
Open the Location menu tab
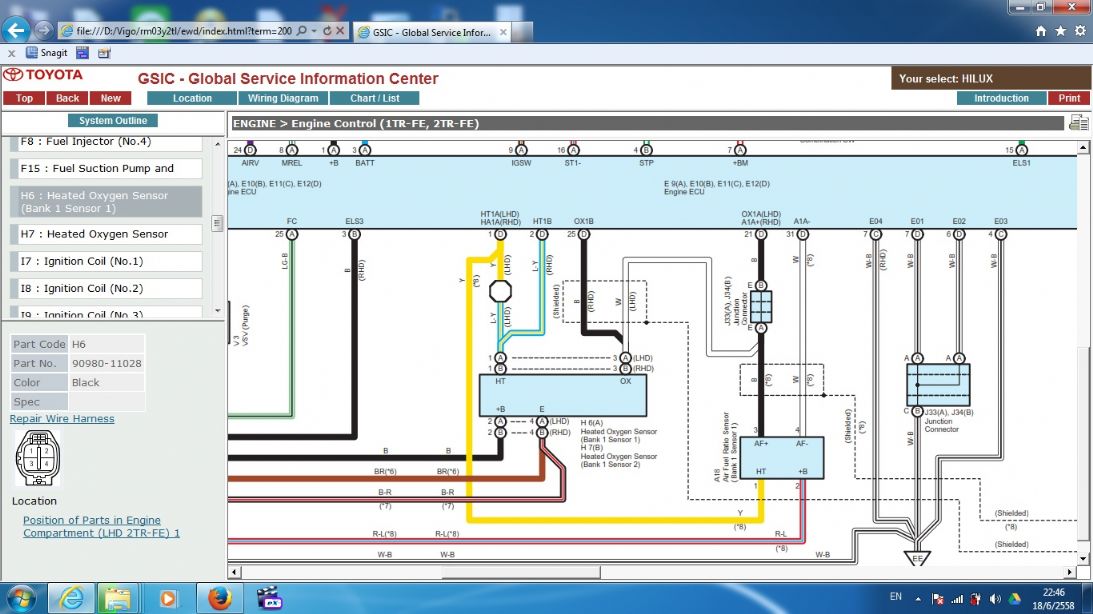[192, 98]
